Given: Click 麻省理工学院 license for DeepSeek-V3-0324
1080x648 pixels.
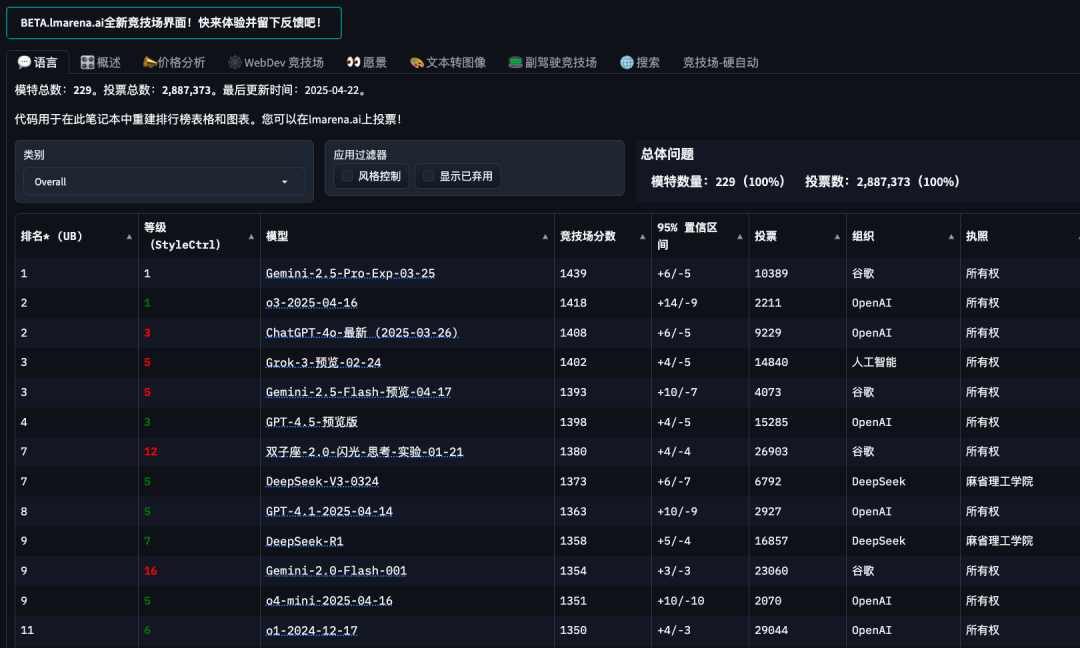Looking at the screenshot, I should coord(999,481).
